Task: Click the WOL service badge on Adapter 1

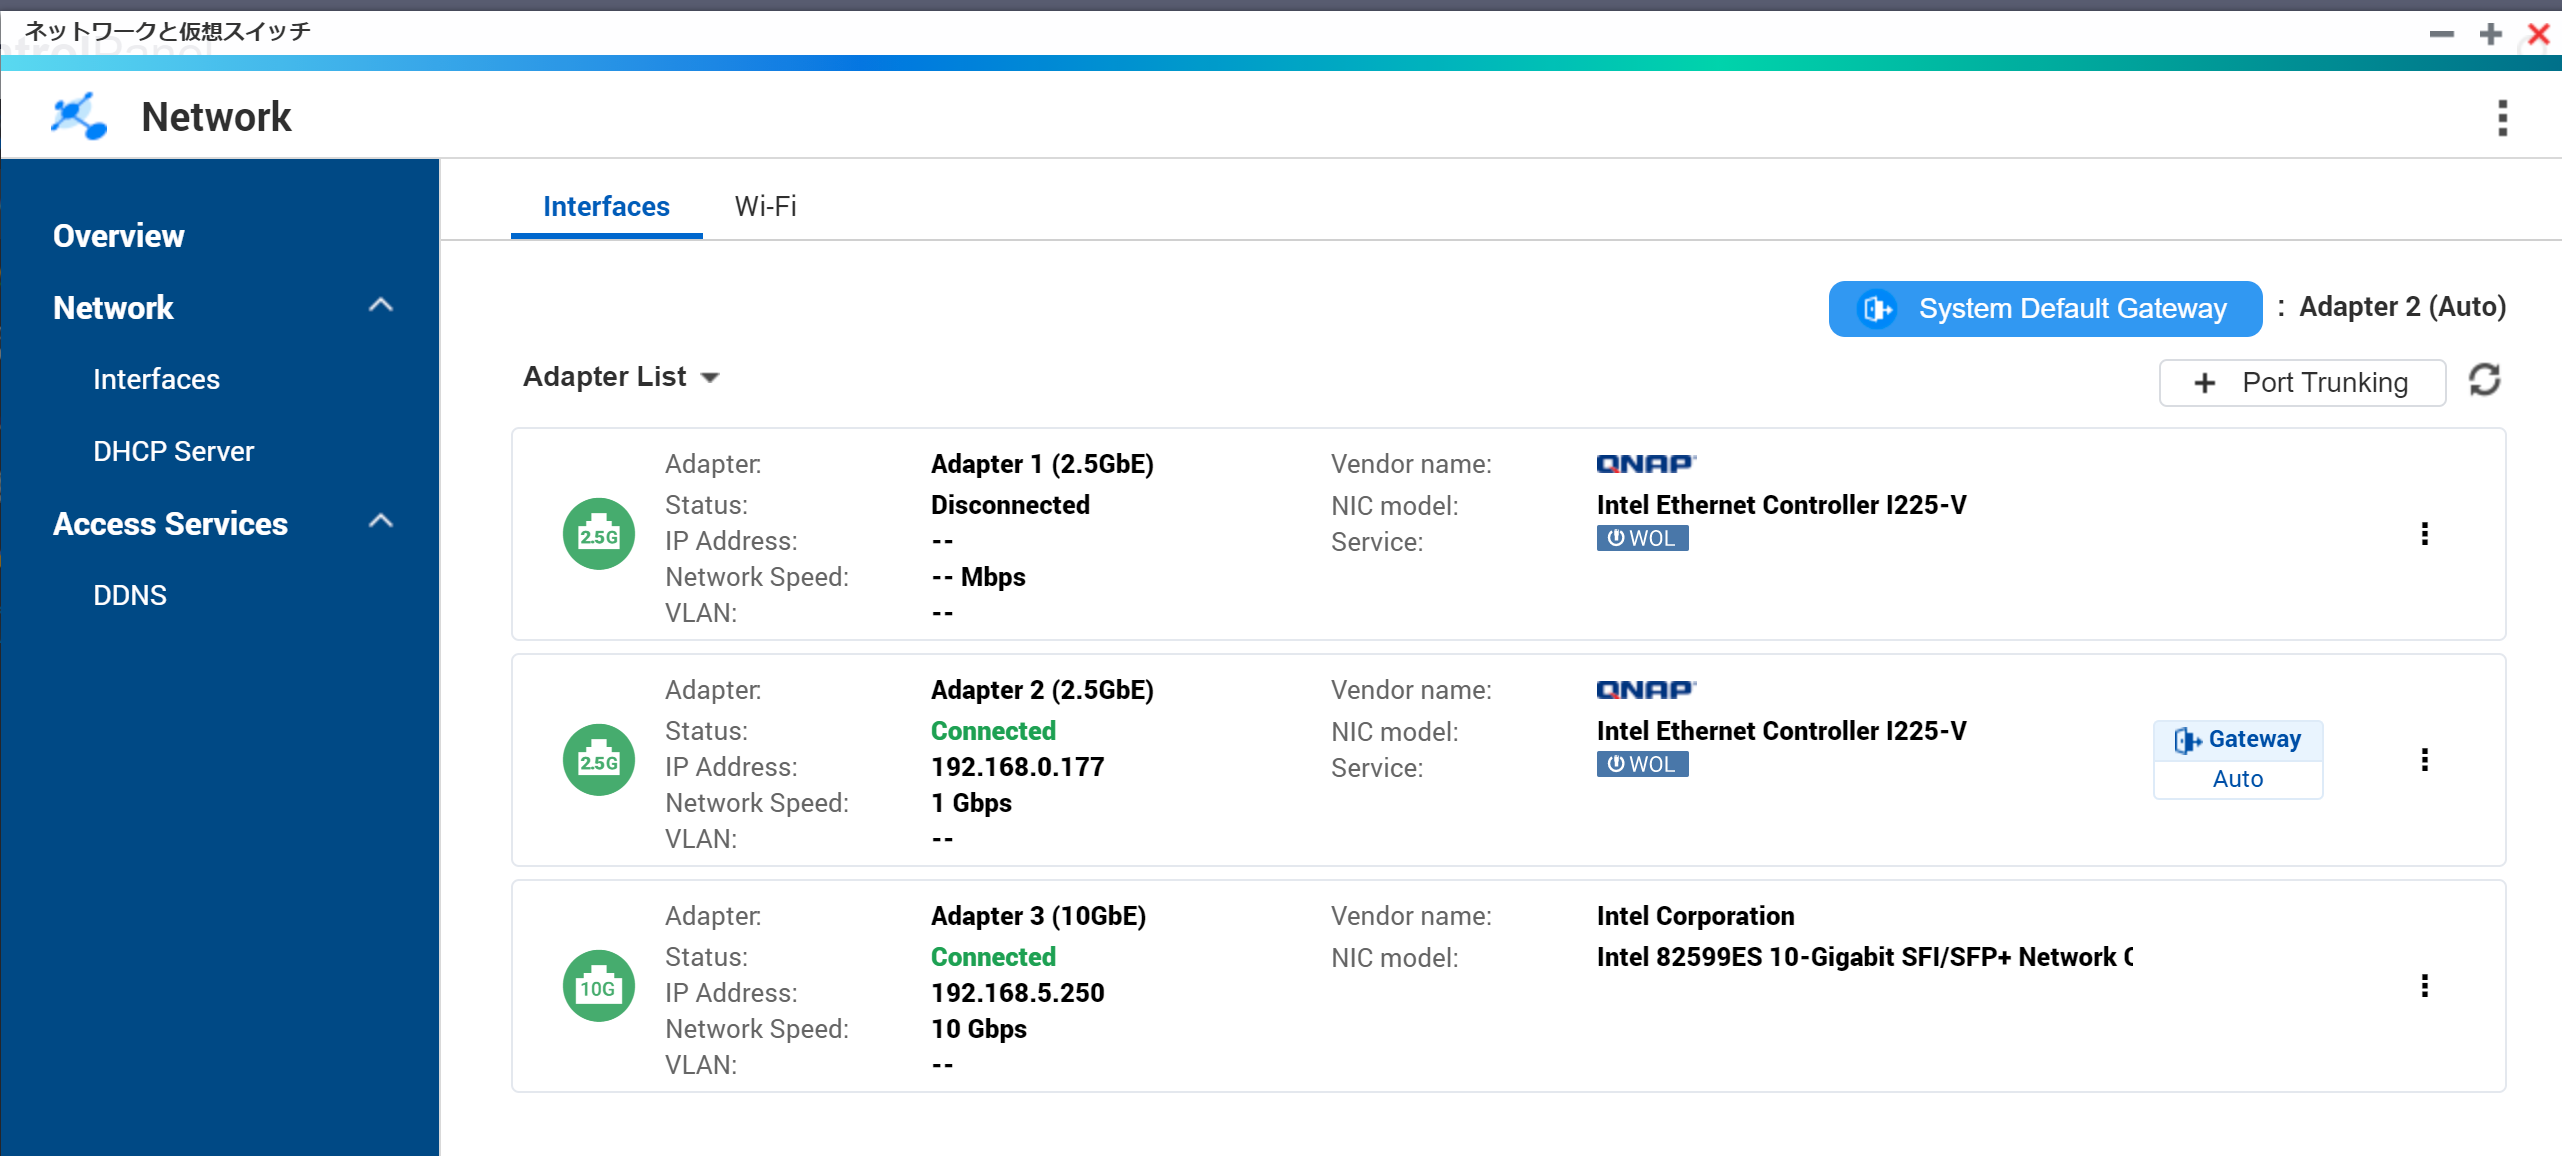Action: coord(1641,538)
